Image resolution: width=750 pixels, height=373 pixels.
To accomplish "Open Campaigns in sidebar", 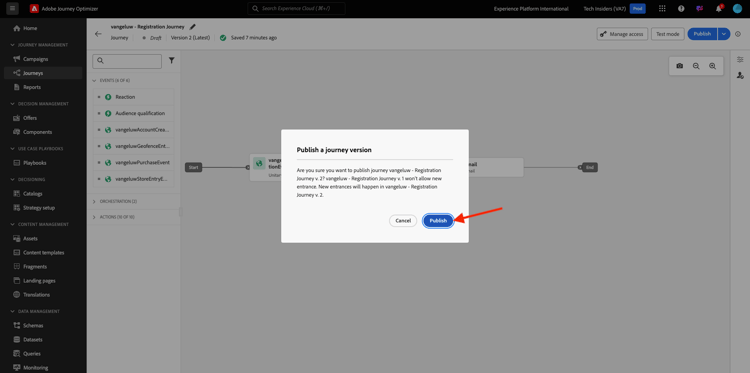I will click(x=35, y=59).
